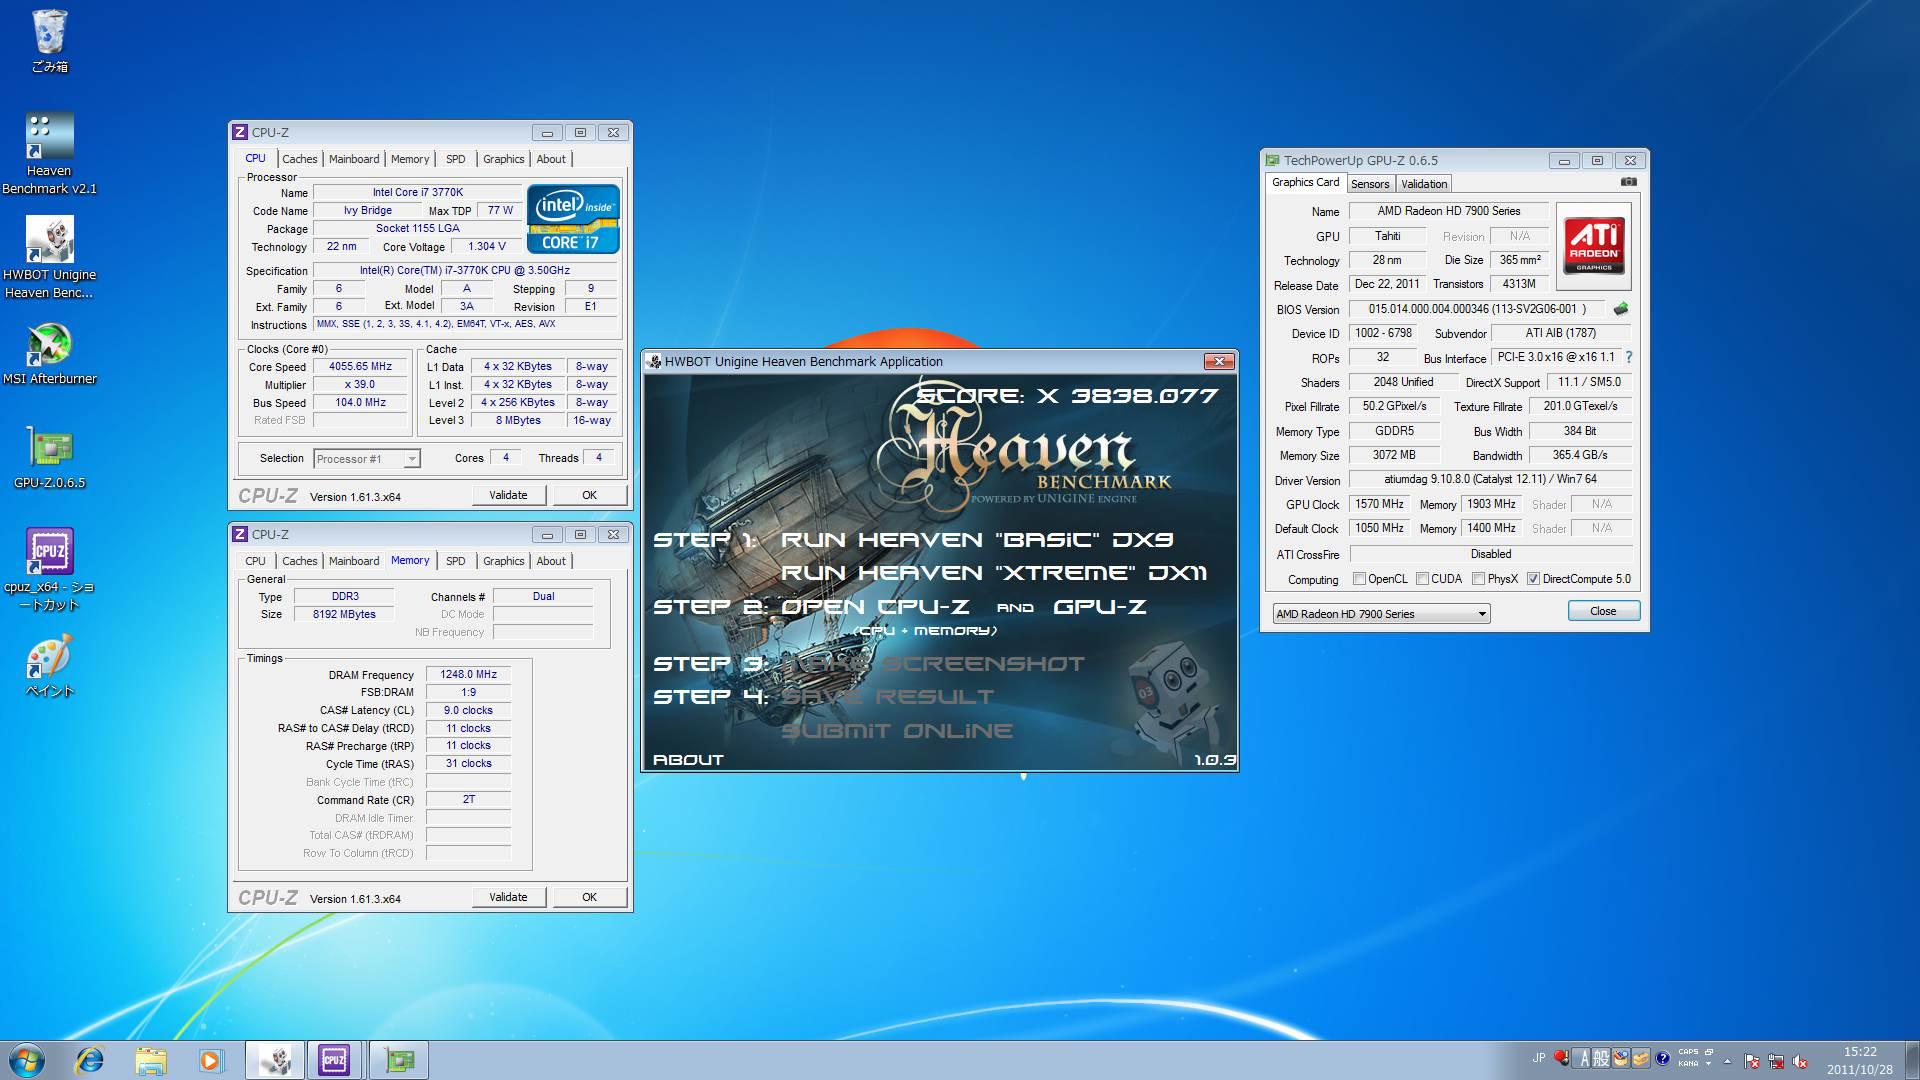The height and width of the screenshot is (1080, 1920).
Task: Click the ATI Radeon logo in GPU-Z
Action: (x=1594, y=246)
